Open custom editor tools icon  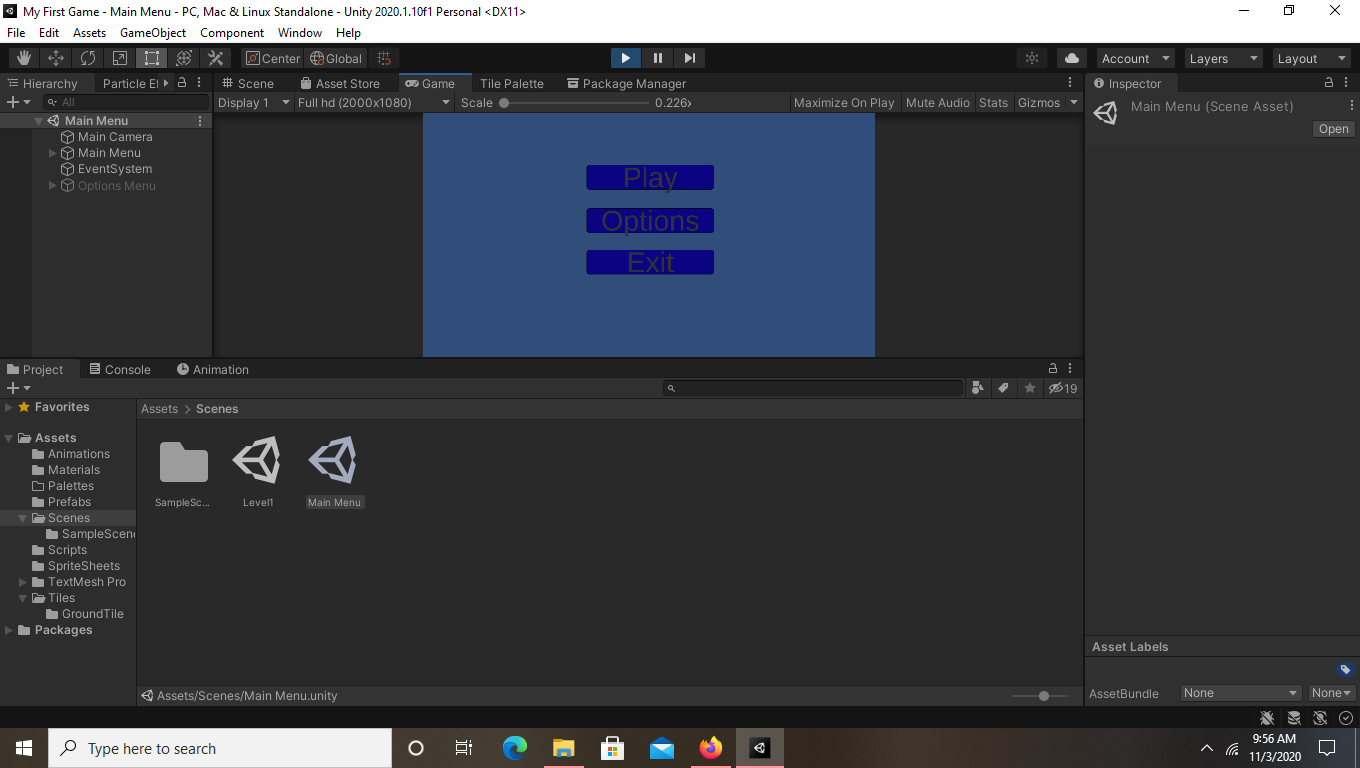(x=216, y=58)
